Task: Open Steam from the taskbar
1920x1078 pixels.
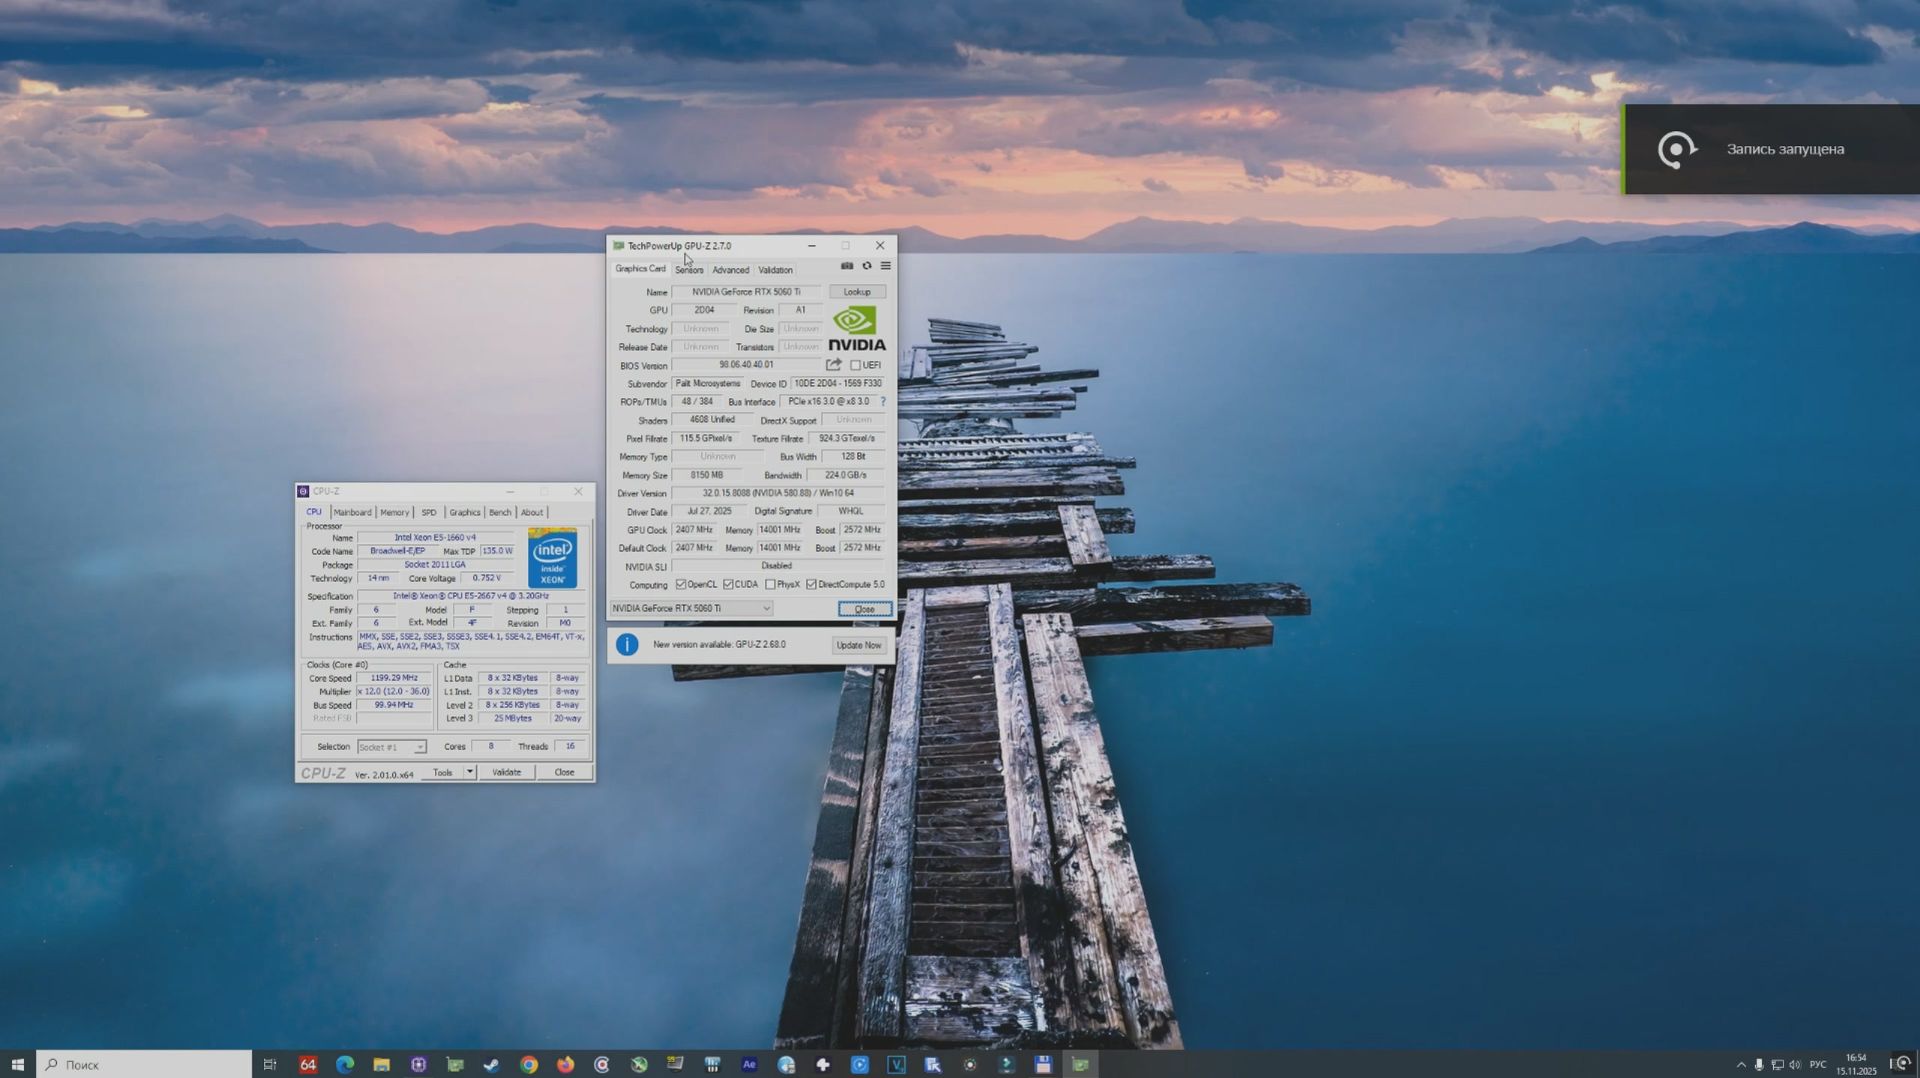Action: [491, 1064]
